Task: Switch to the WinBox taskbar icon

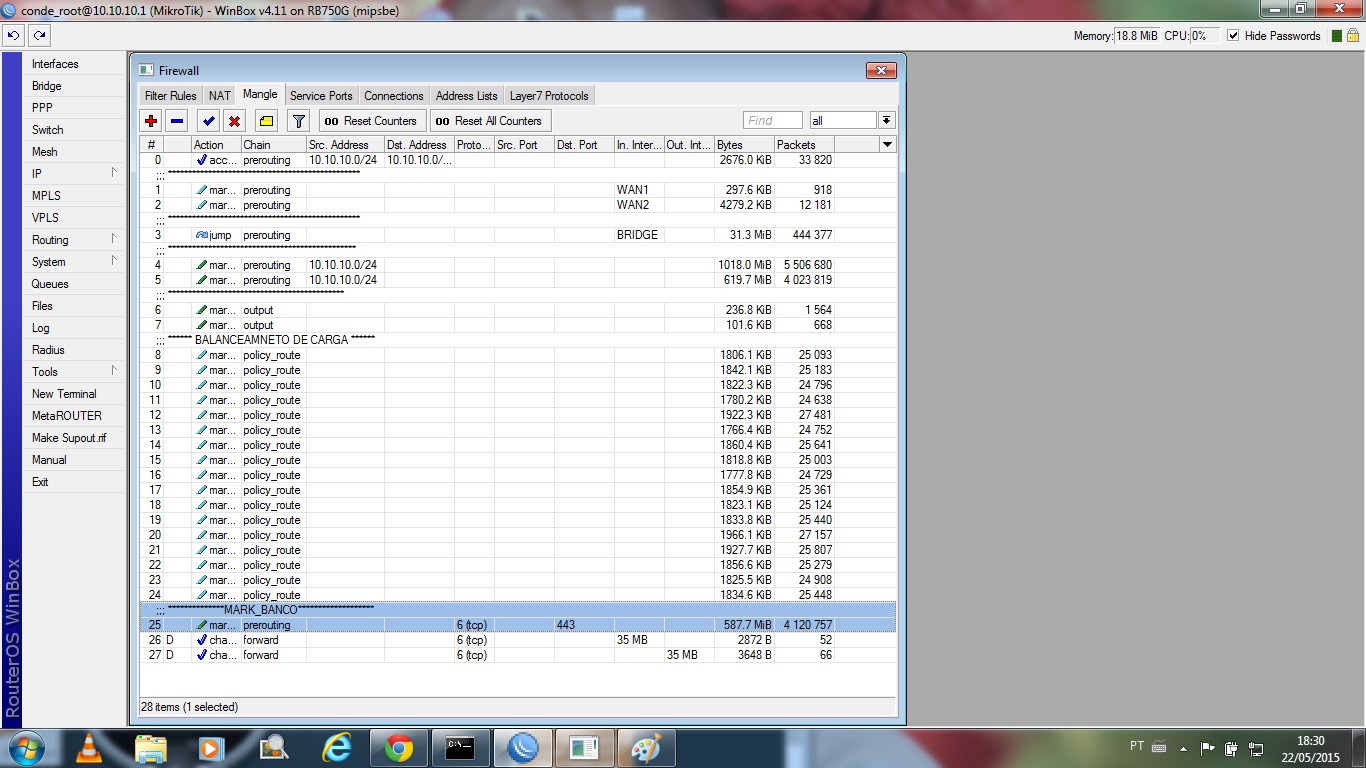Action: (x=522, y=747)
